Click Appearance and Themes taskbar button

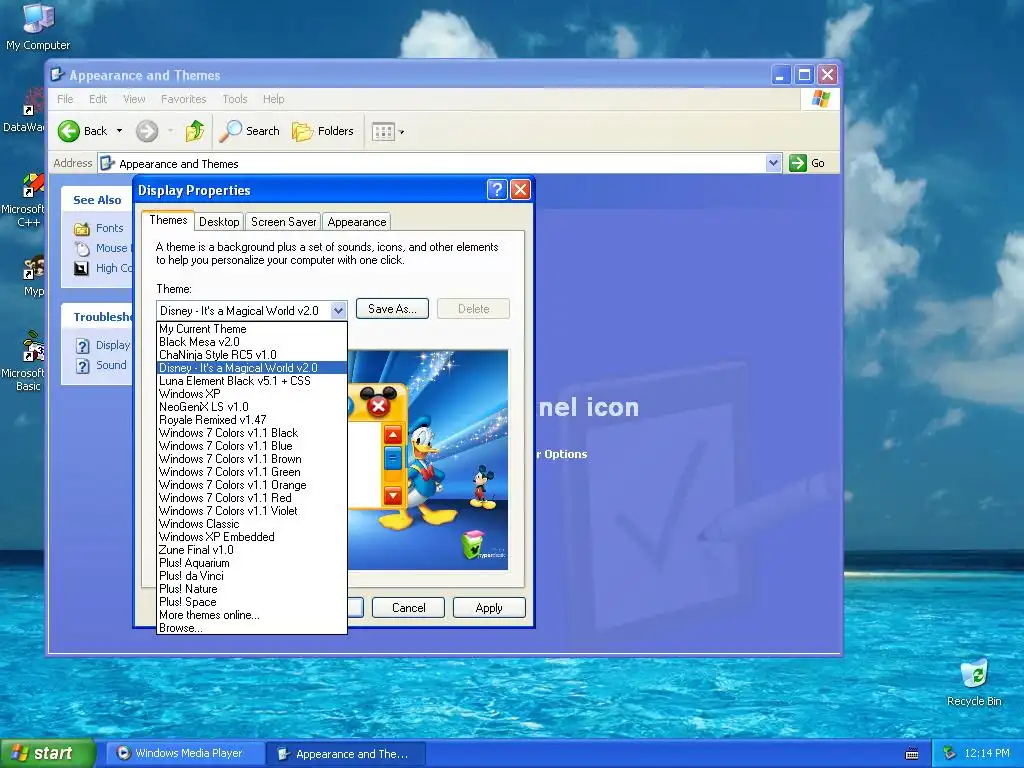click(346, 754)
